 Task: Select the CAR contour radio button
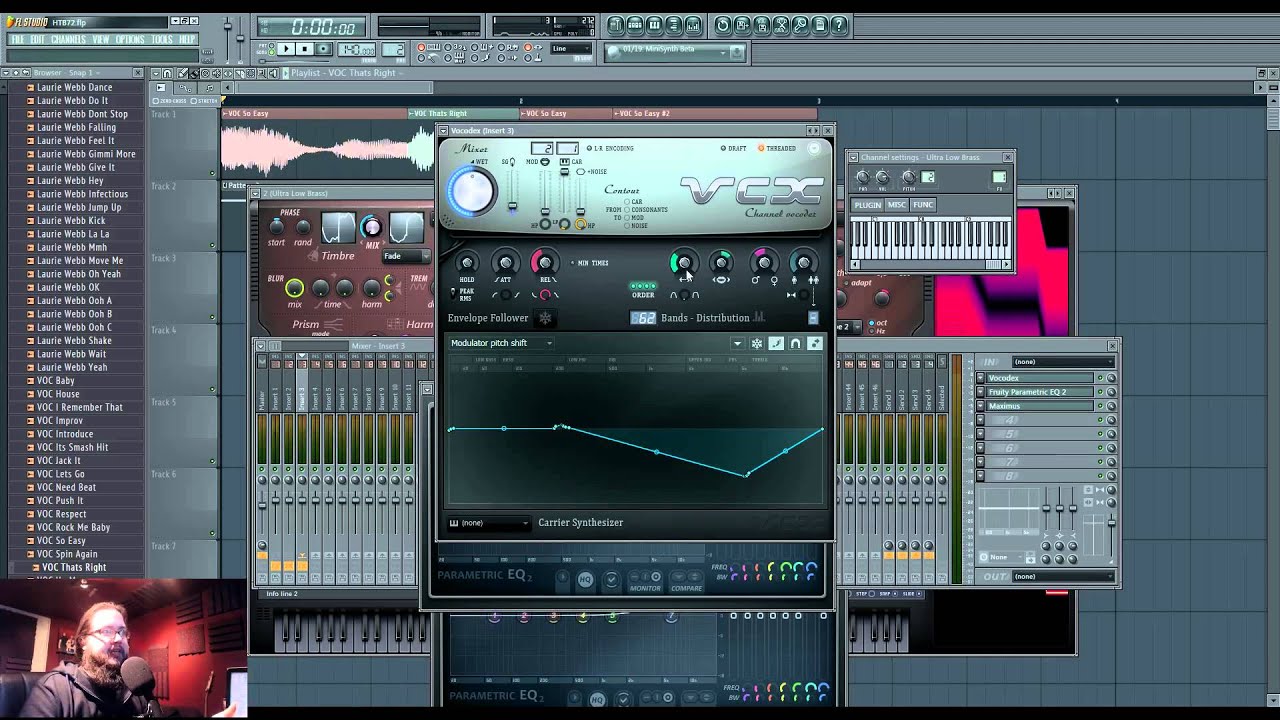[628, 202]
